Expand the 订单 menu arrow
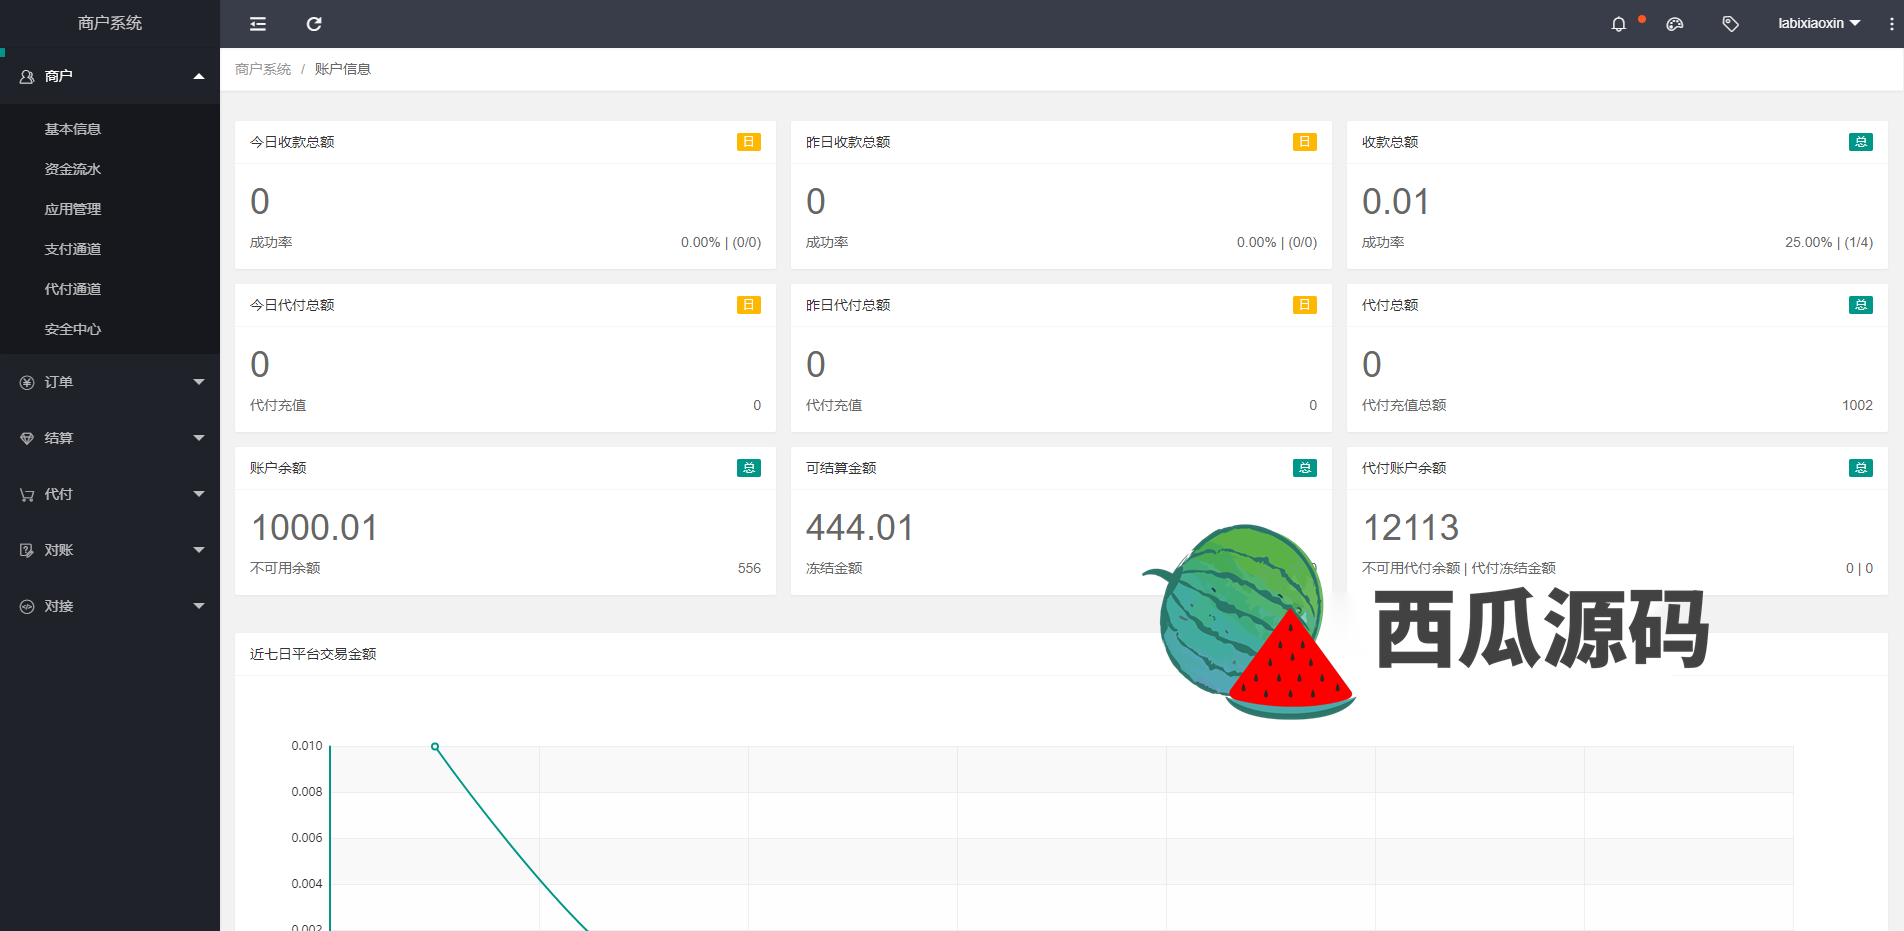 [199, 382]
